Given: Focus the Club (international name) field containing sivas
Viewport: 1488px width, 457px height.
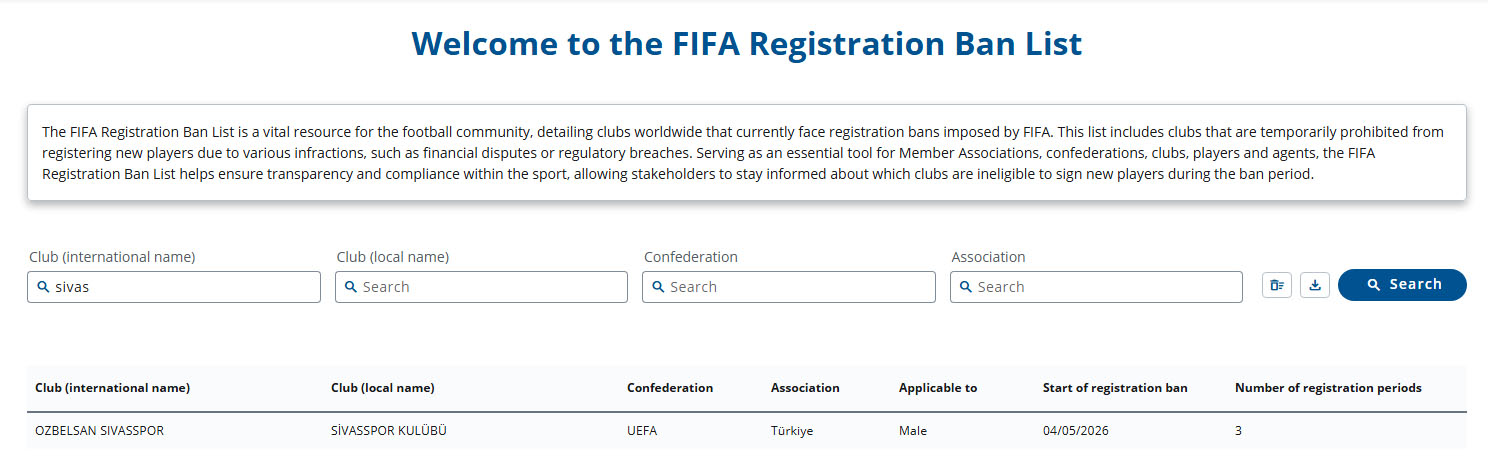Looking at the screenshot, I should point(174,287).
